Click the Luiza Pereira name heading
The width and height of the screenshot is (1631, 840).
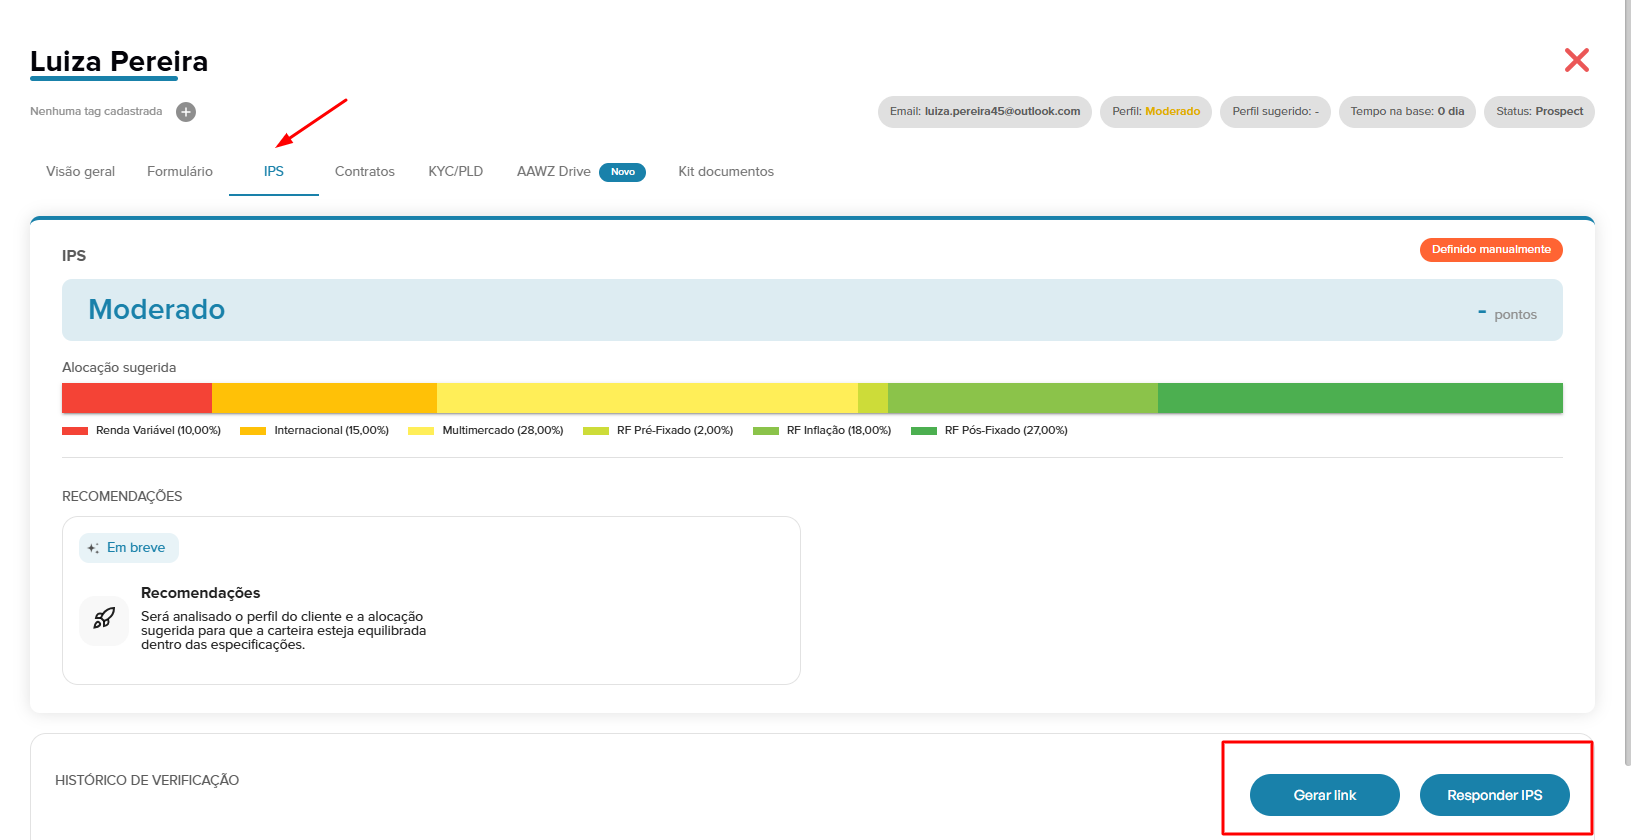pyautogui.click(x=119, y=61)
